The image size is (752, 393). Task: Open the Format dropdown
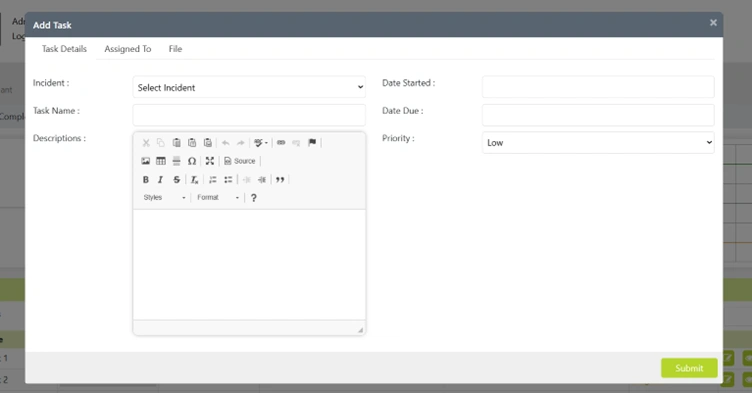coord(218,197)
